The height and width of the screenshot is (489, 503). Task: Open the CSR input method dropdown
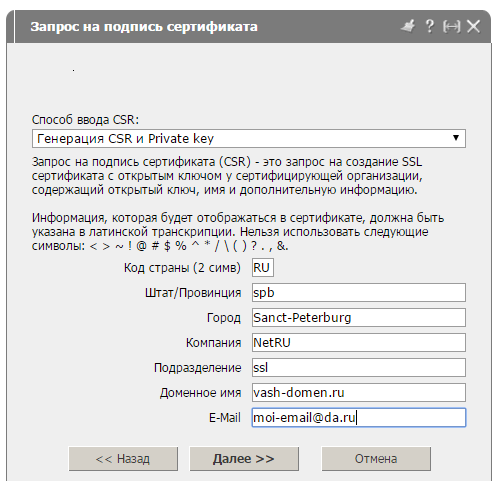click(249, 139)
